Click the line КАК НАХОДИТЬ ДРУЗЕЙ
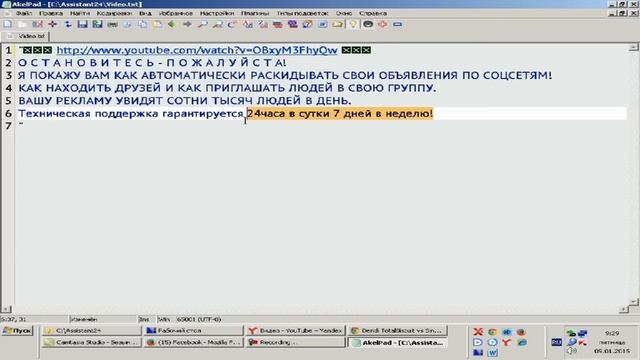Viewport: 640px width, 360px height. (227, 88)
